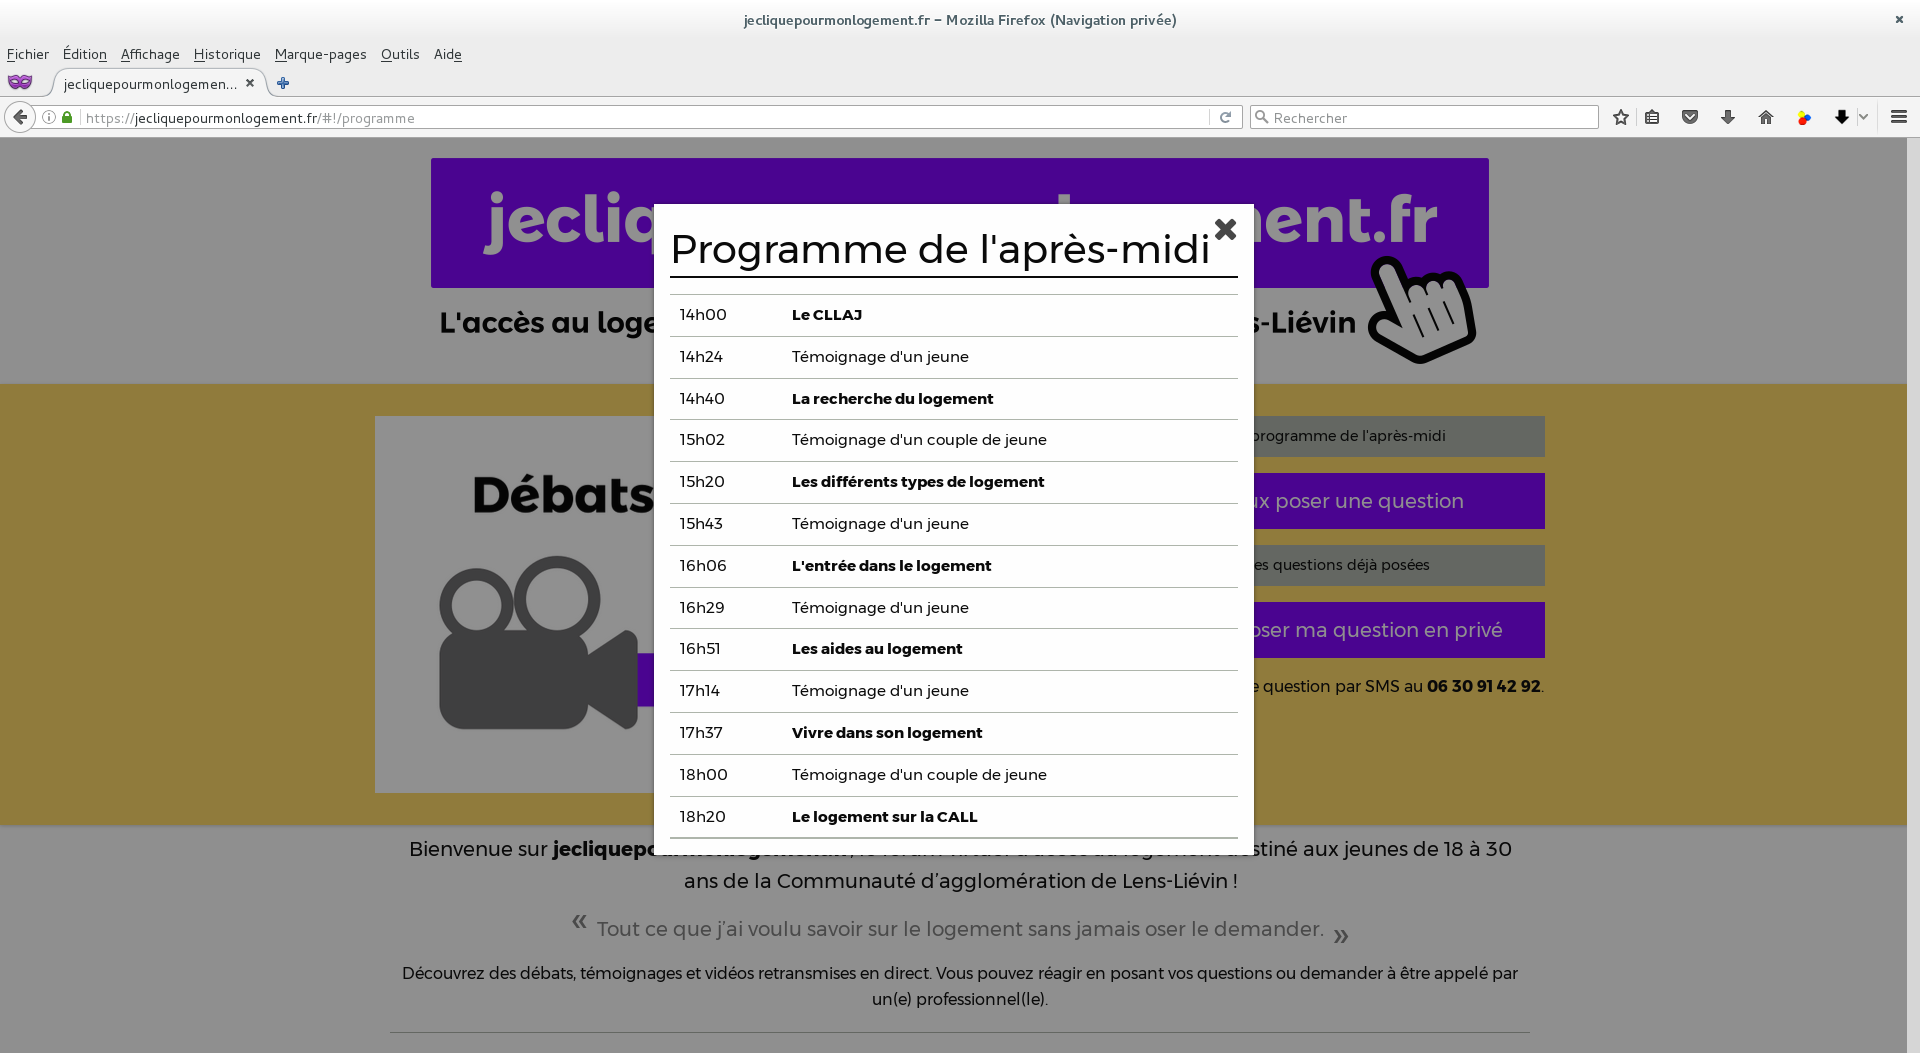Open the Outils menu
1920x1053 pixels.
400,54
